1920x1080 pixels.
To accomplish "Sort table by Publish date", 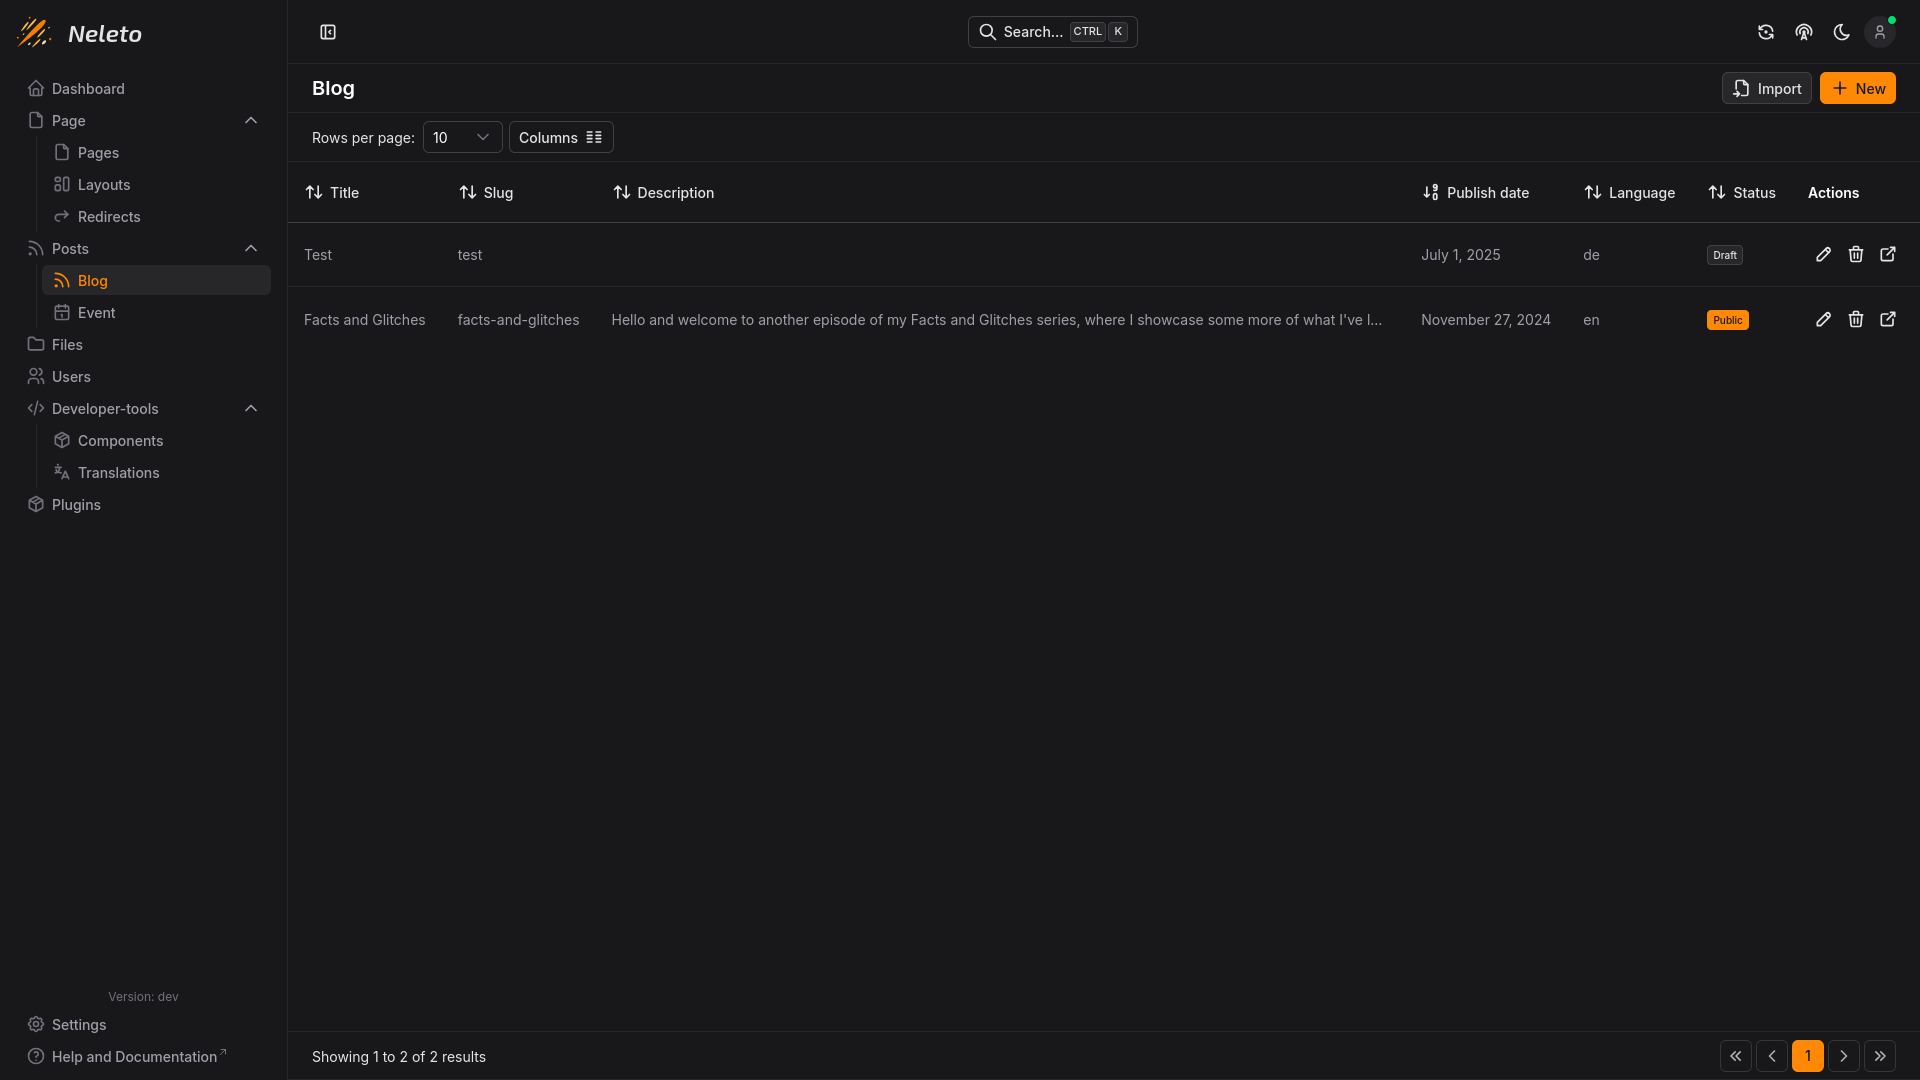I will 1476,193.
